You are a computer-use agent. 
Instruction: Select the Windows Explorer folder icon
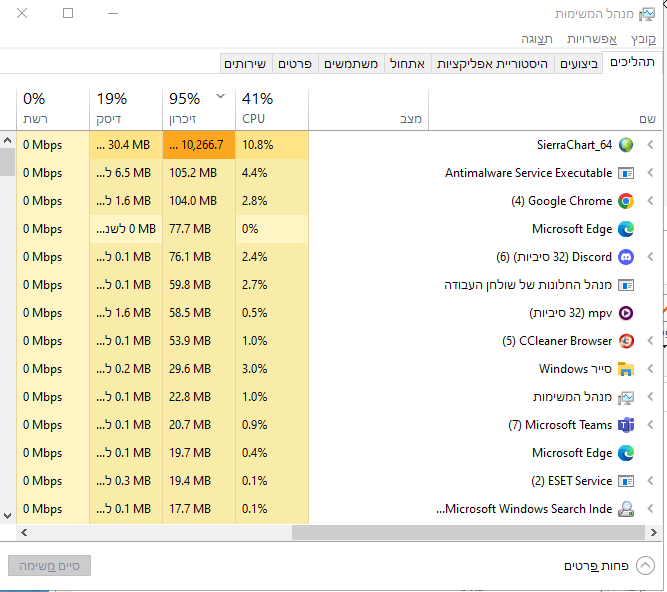[626, 369]
